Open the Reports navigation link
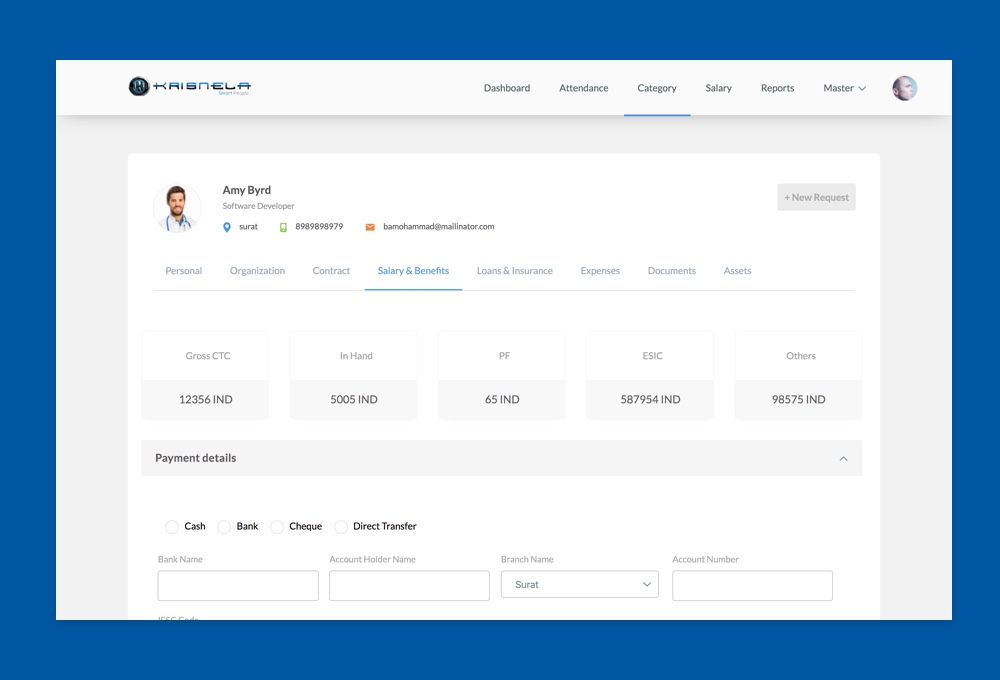The height and width of the screenshot is (680, 1000). 777,88
